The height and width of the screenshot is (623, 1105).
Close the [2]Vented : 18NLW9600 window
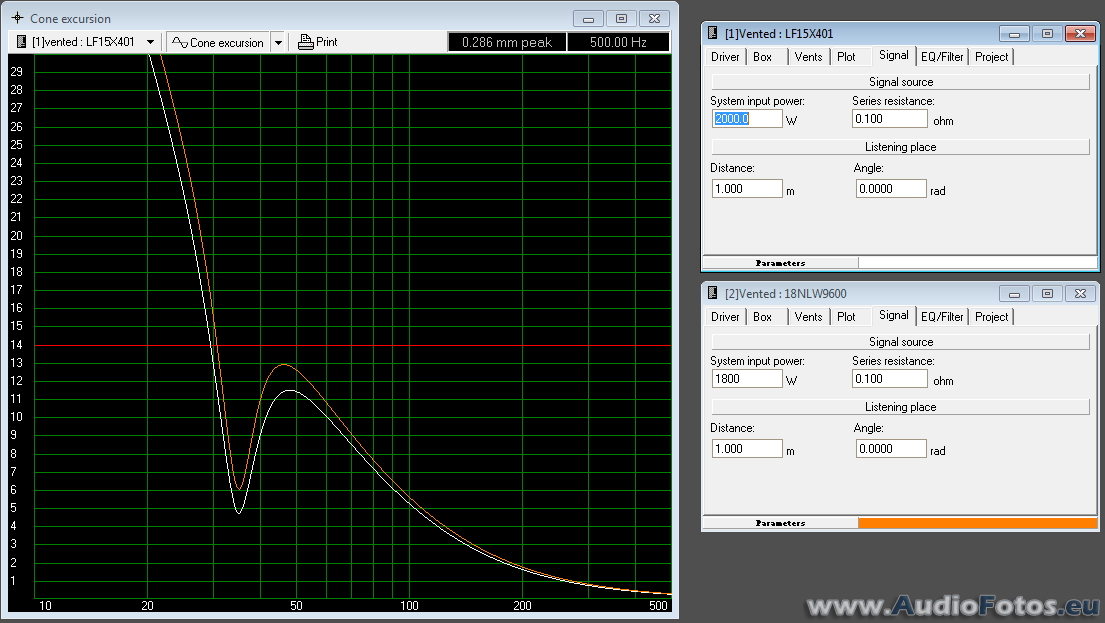(x=1080, y=294)
